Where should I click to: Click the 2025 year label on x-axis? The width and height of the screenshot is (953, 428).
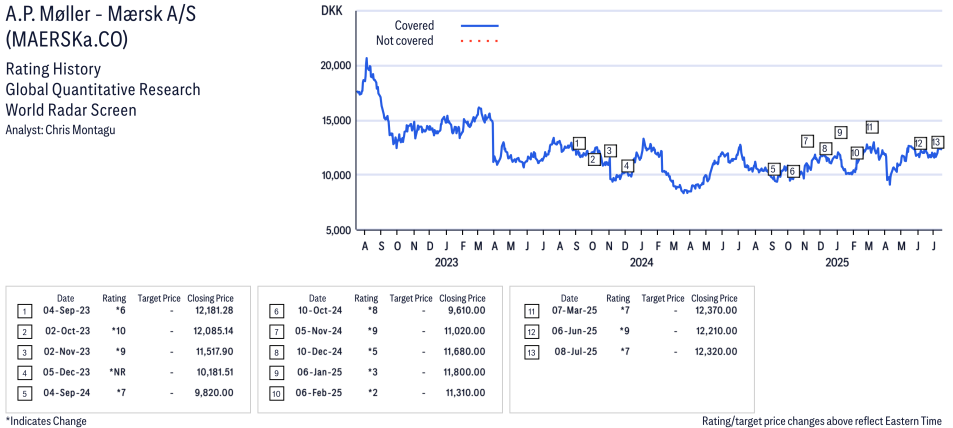tap(836, 263)
